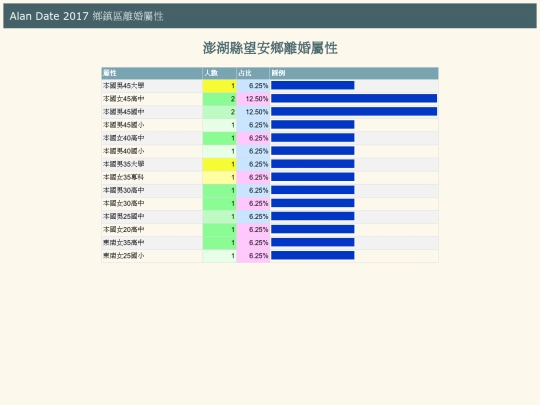Select the row label 本國女20高中
The image size is (540, 405).
tap(123, 230)
